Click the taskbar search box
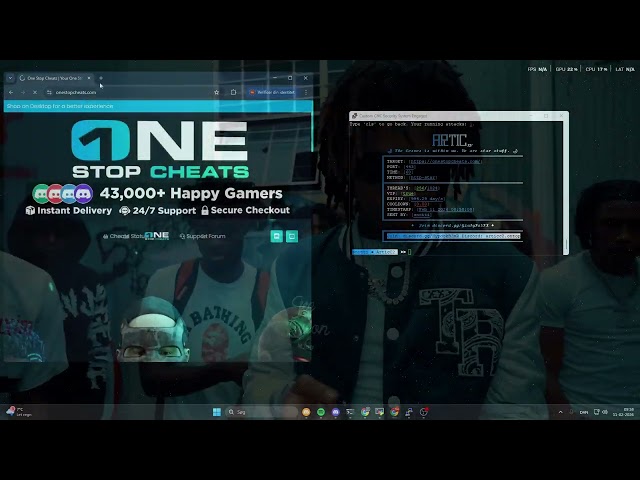Screen dimensions: 640x480 (261, 412)
